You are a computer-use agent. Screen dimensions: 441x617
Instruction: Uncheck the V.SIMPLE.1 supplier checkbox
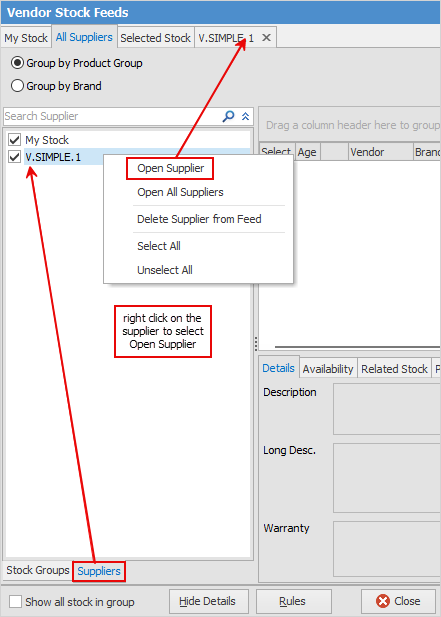point(15,157)
